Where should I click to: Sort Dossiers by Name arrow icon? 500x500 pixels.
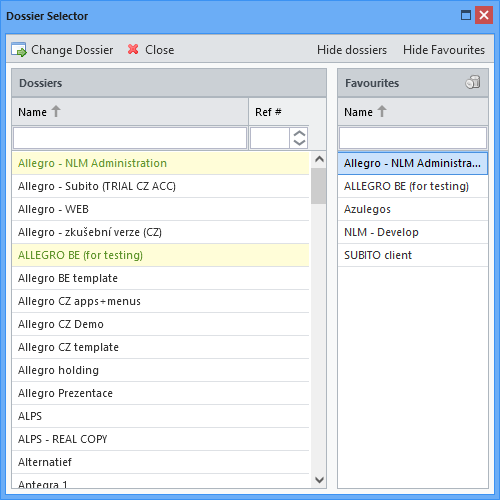click(x=56, y=111)
